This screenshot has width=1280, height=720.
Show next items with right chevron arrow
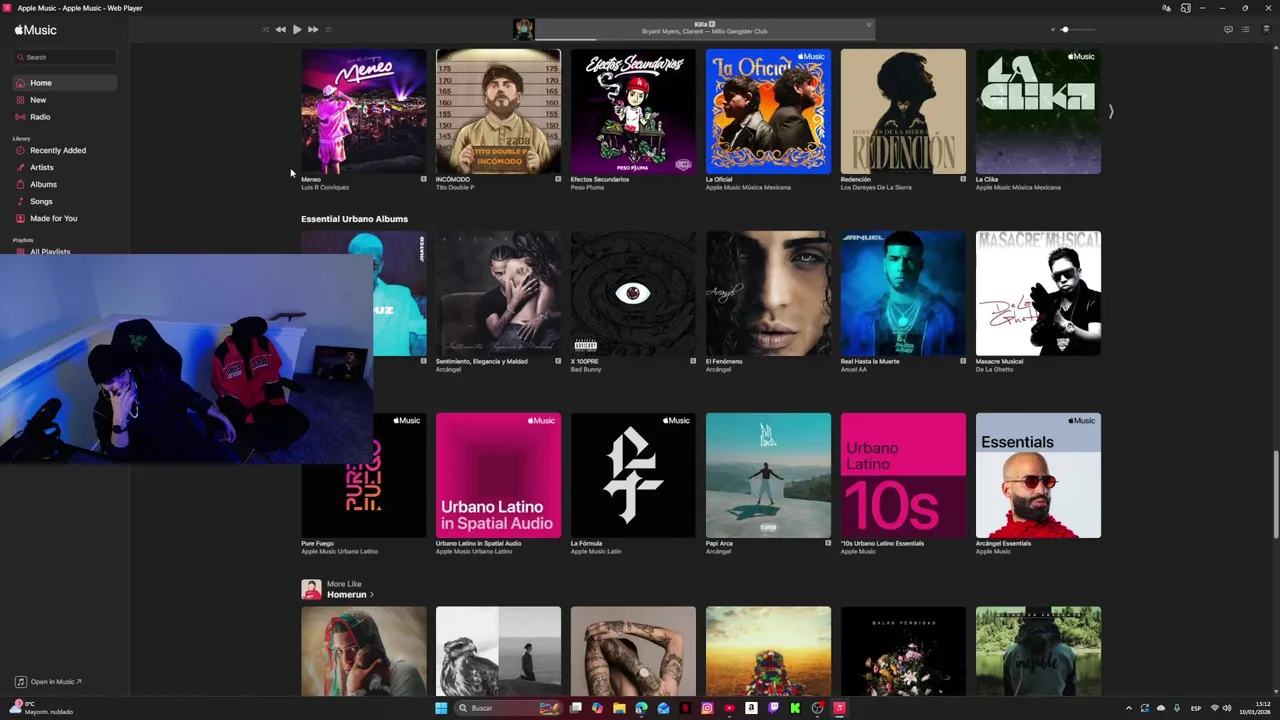(1110, 112)
